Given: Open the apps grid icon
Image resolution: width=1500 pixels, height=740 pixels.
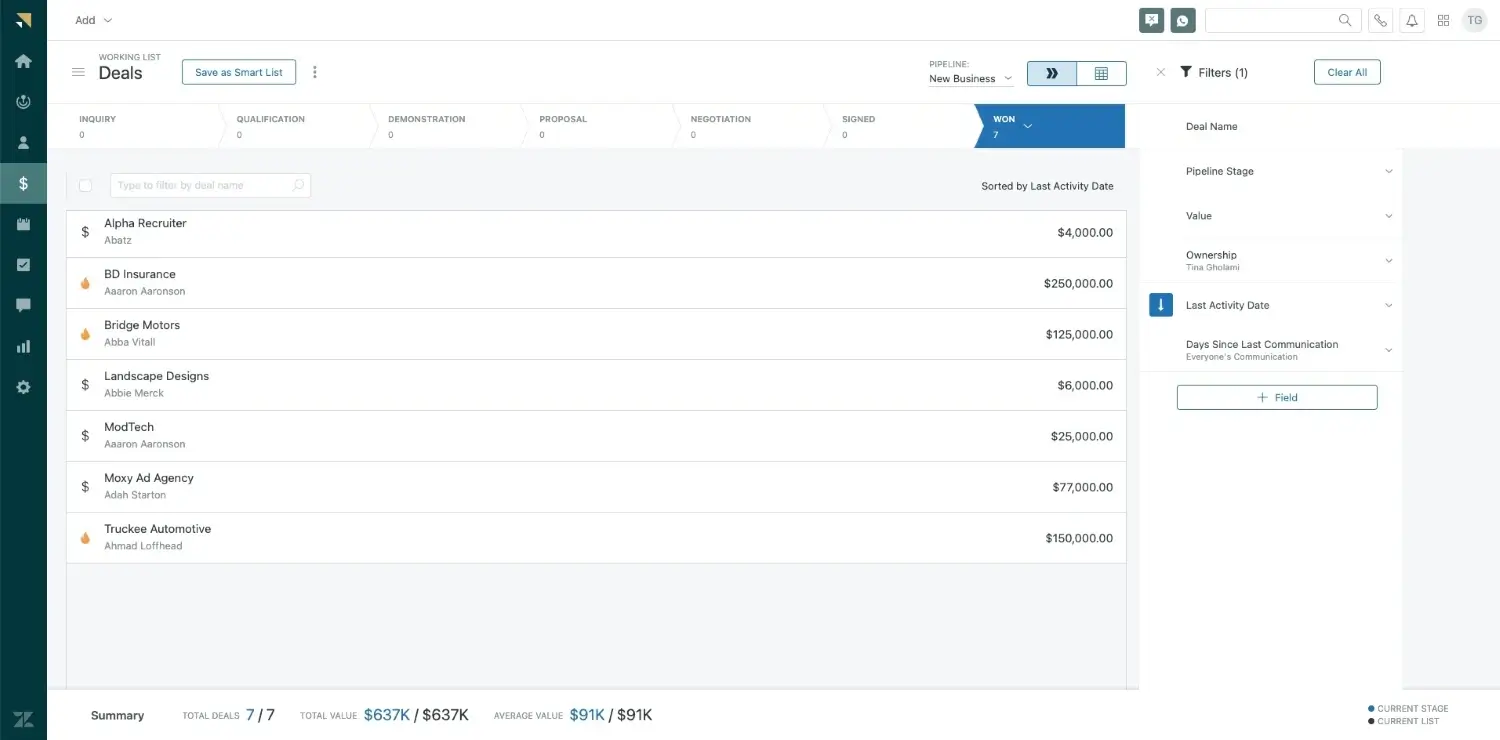Looking at the screenshot, I should [x=1443, y=20].
